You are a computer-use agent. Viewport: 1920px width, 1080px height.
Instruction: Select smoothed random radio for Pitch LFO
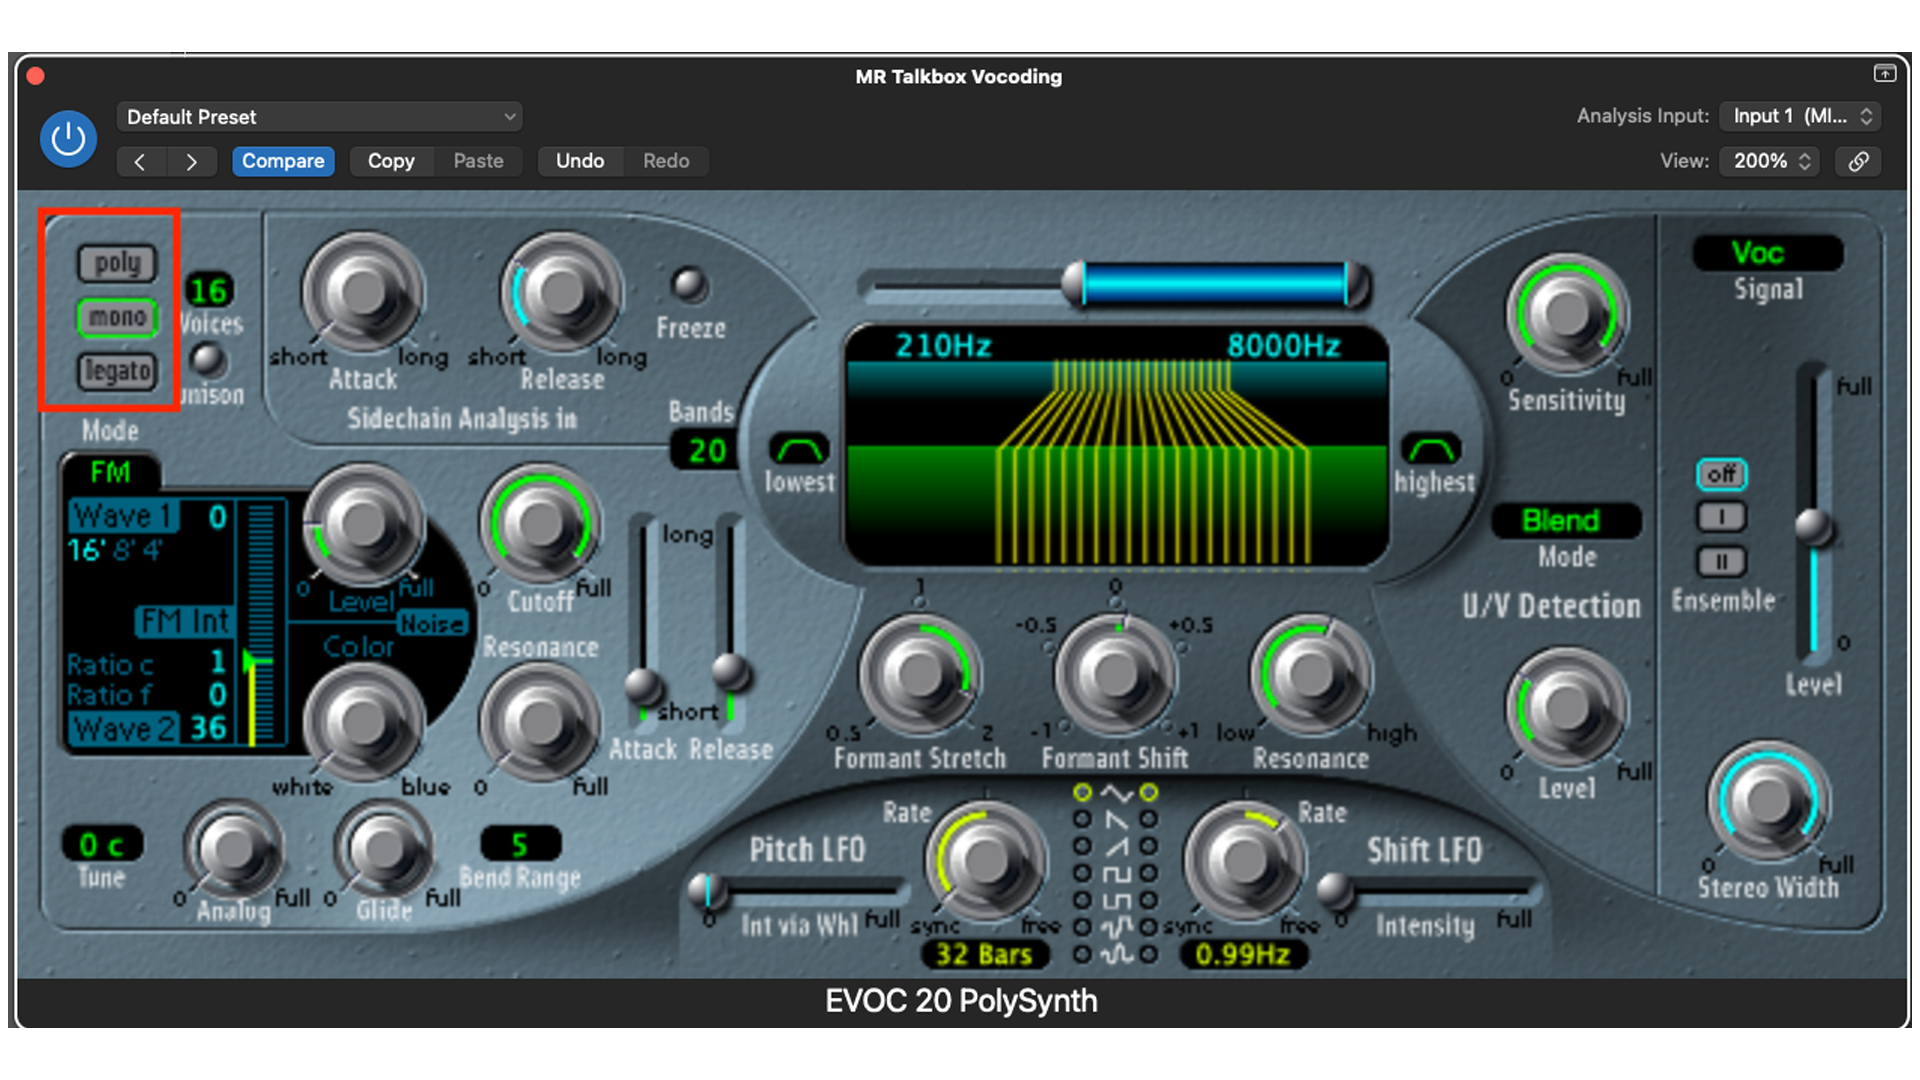tap(1082, 954)
